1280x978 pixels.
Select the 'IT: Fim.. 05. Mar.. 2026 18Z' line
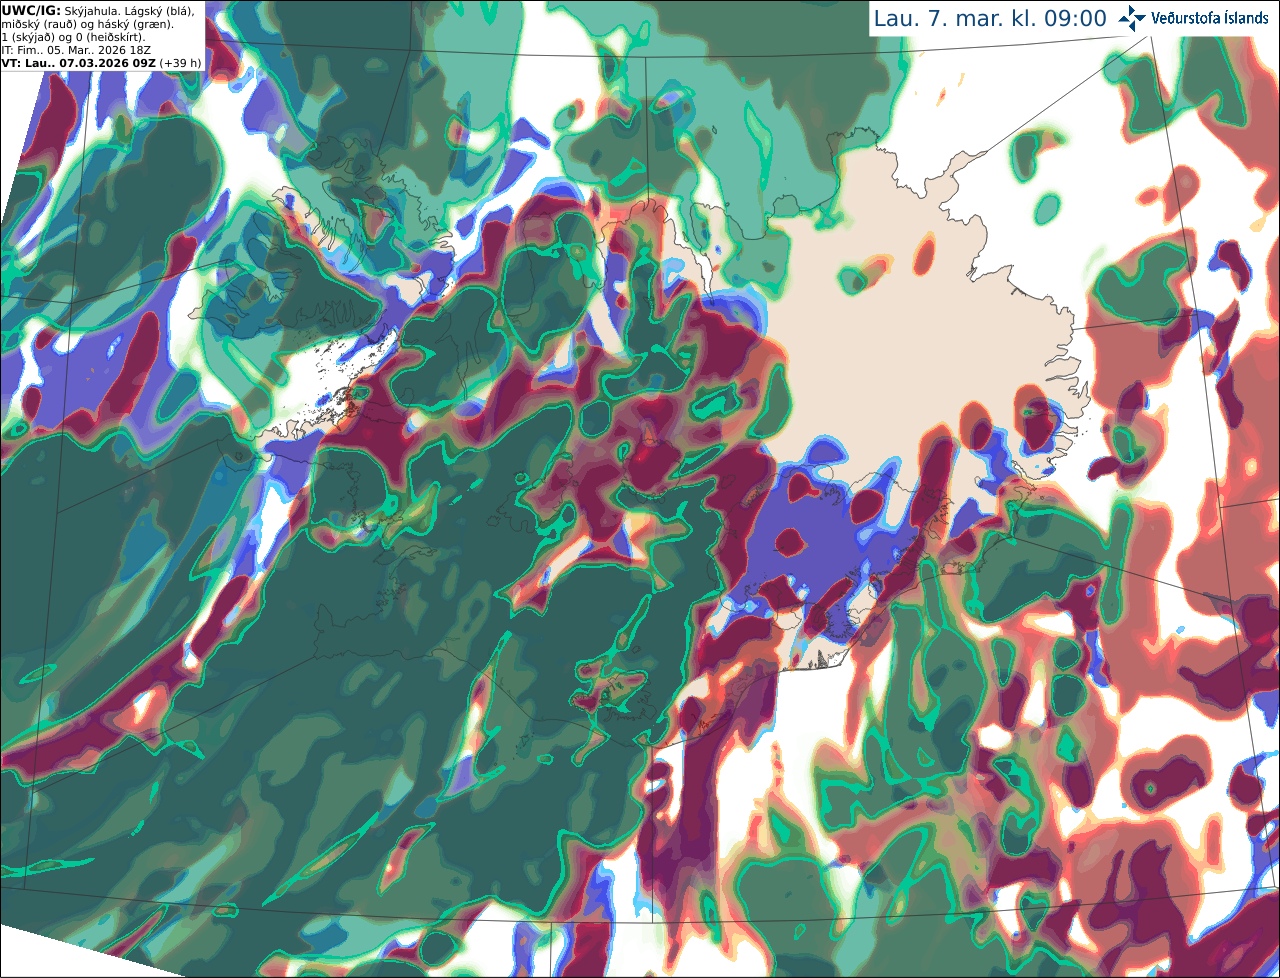(76, 50)
